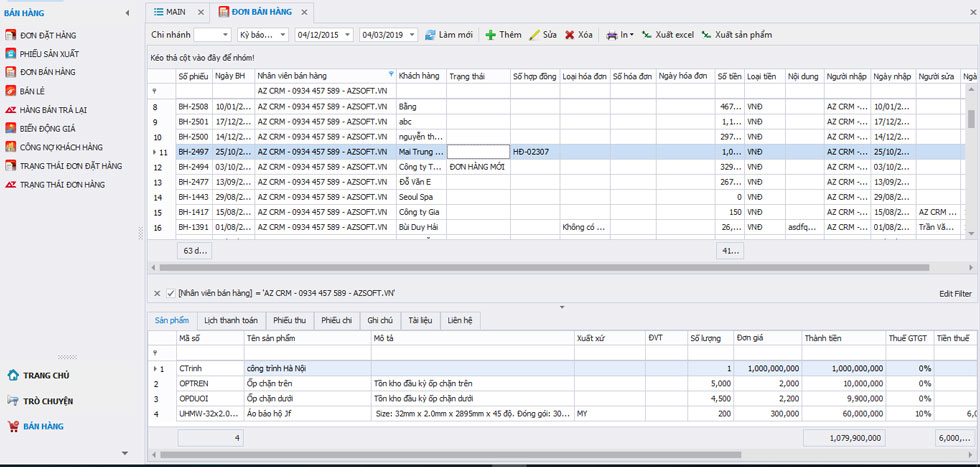
Task: Toggle the Nhân viên bán hàng filter checkbox
Action: click(x=171, y=293)
